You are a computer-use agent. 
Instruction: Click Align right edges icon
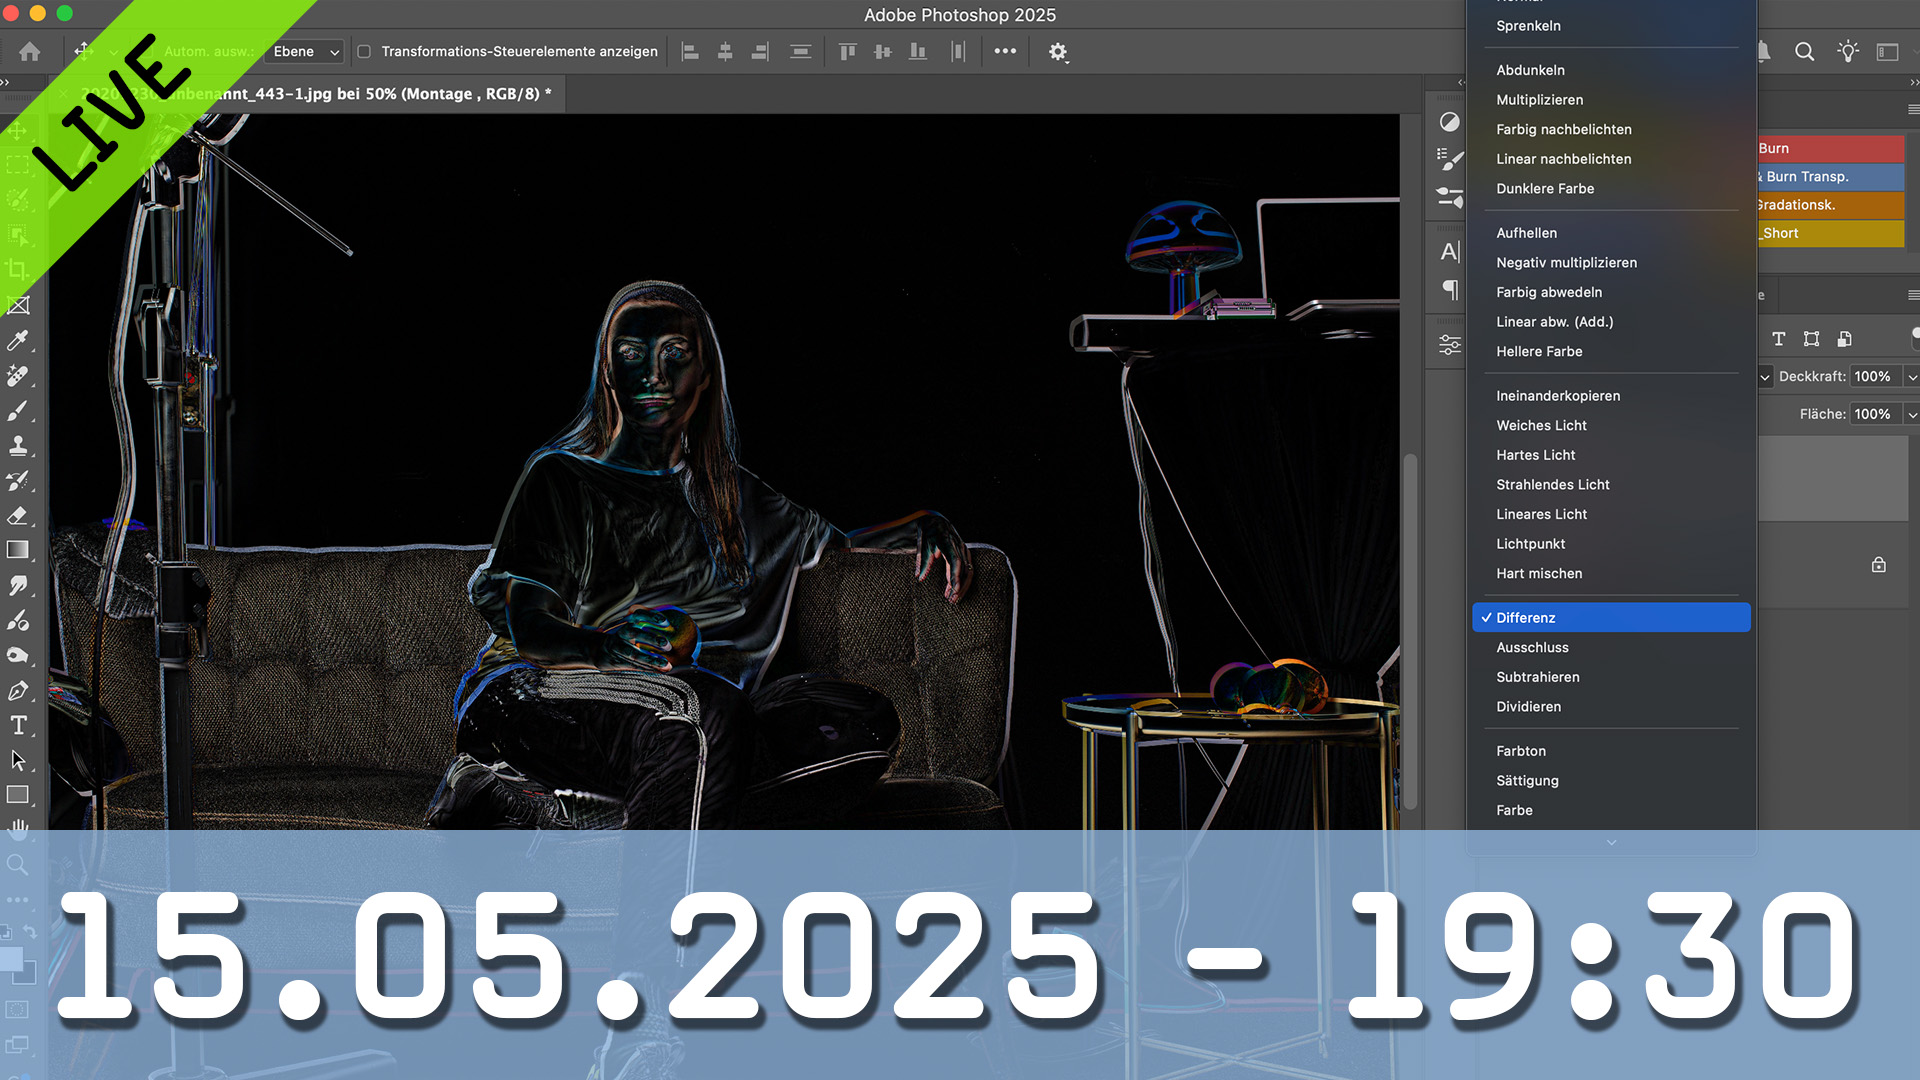click(760, 52)
